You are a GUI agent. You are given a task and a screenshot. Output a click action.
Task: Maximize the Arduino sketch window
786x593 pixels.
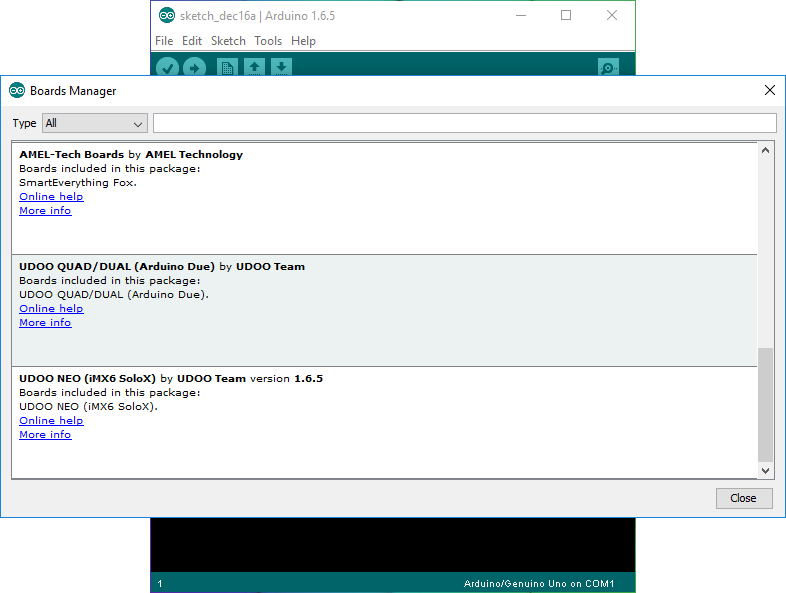point(566,16)
